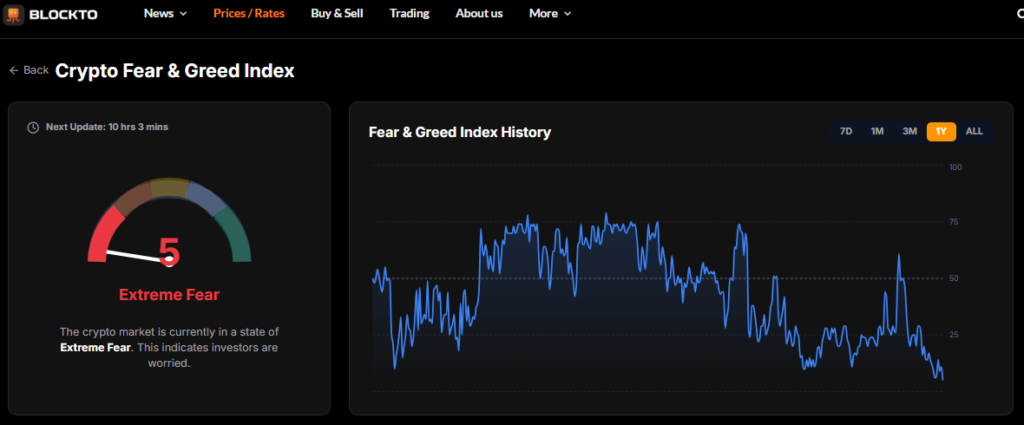Switch chart to 1M range
This screenshot has height=425, width=1024.
pyautogui.click(x=877, y=131)
